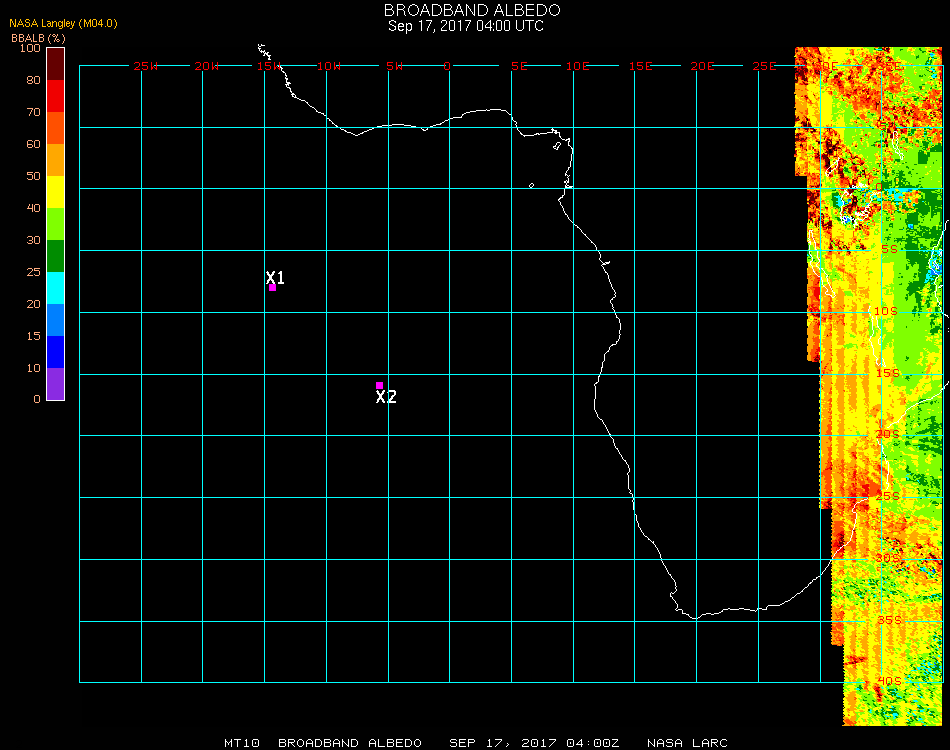Click the footer's monospaced 'BROADBAND ALBEDO' text
Screen dimensions: 950x750
350,743
